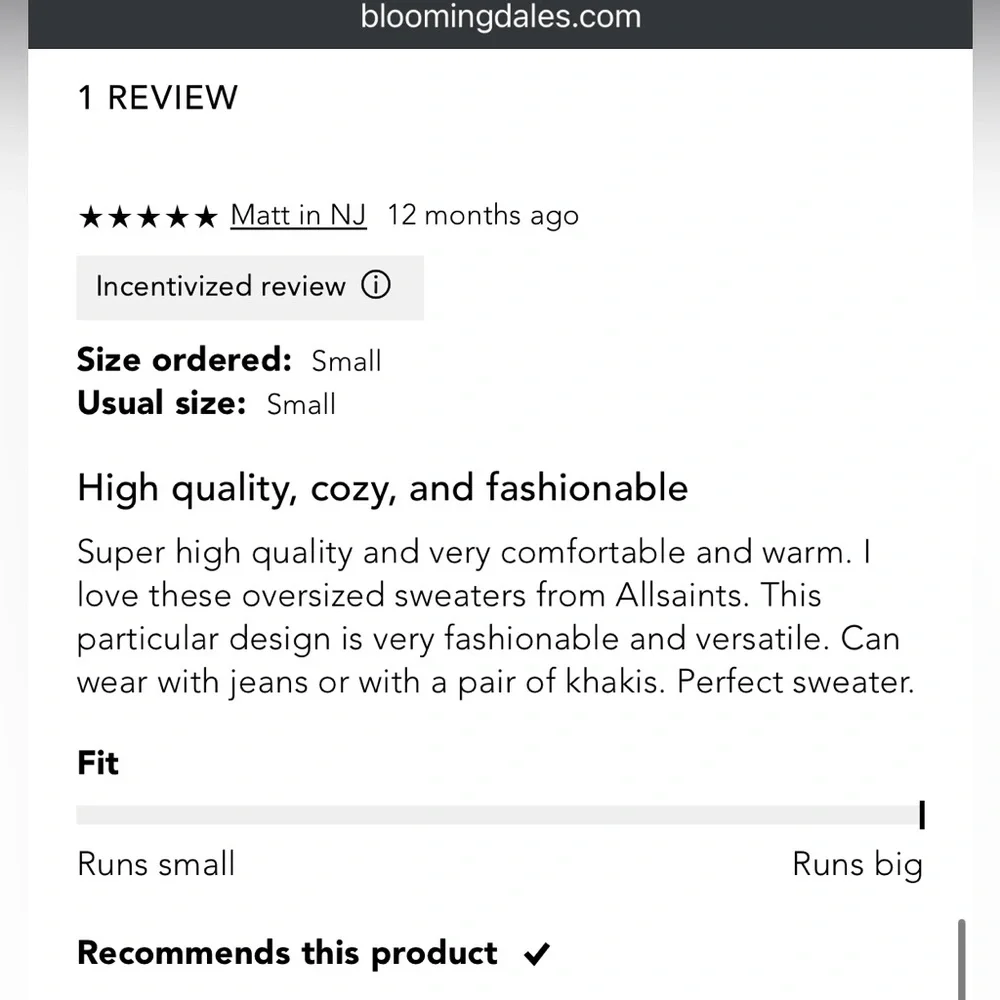The image size is (1000, 1000).
Task: Click the 1 REVIEW heading
Action: (158, 98)
